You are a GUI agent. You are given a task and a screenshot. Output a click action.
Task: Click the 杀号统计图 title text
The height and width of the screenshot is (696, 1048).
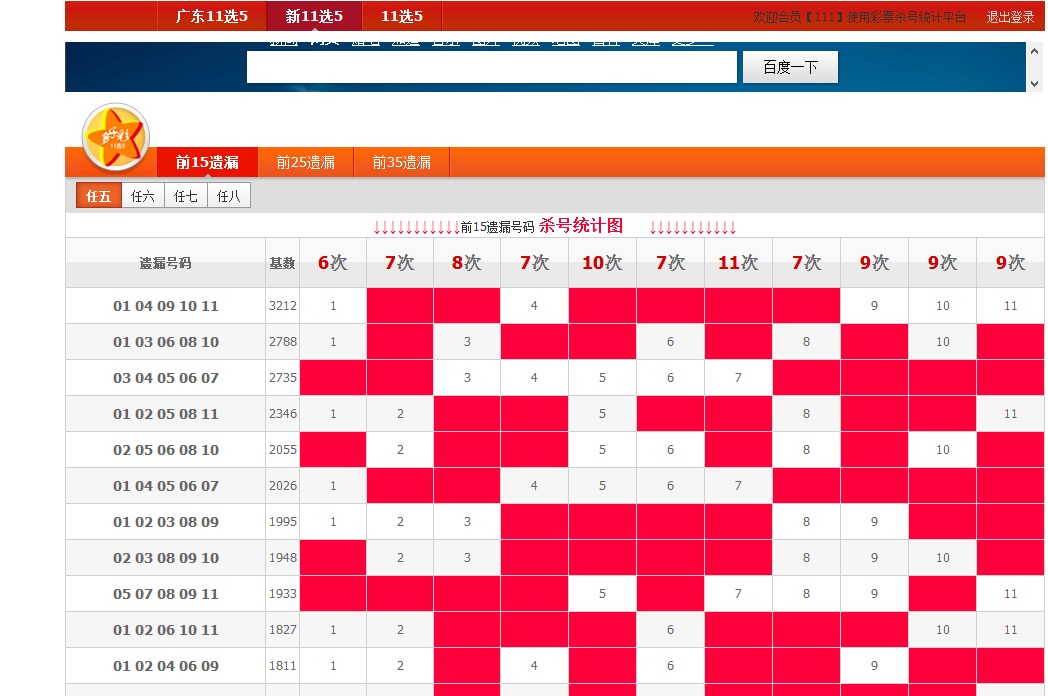(x=581, y=226)
